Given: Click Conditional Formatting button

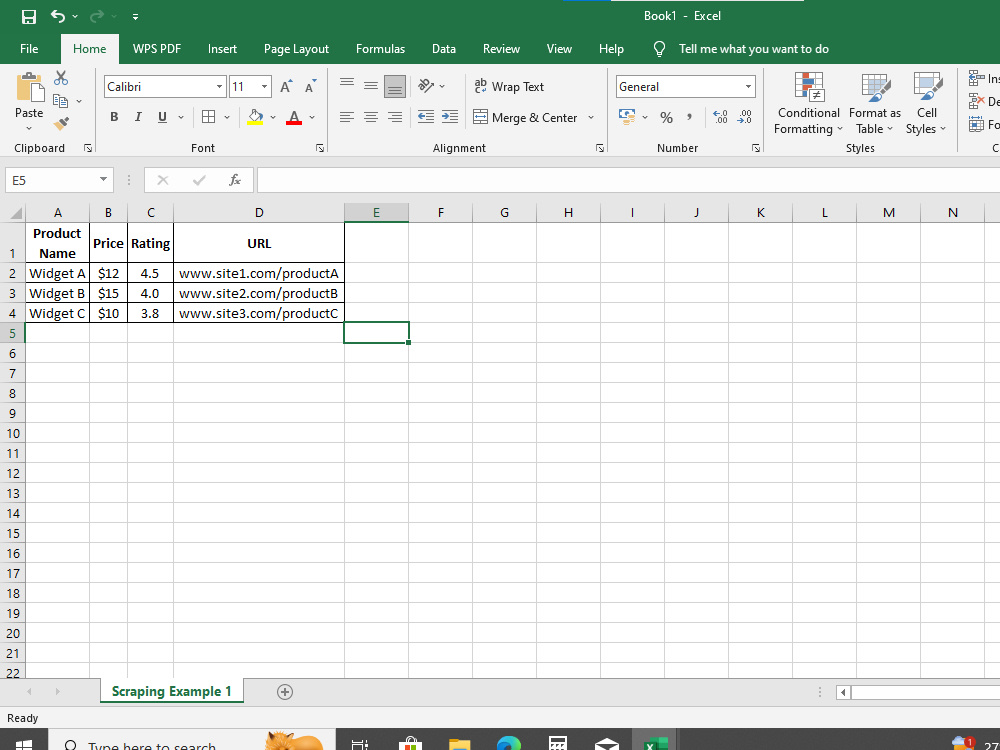Looking at the screenshot, I should point(808,104).
